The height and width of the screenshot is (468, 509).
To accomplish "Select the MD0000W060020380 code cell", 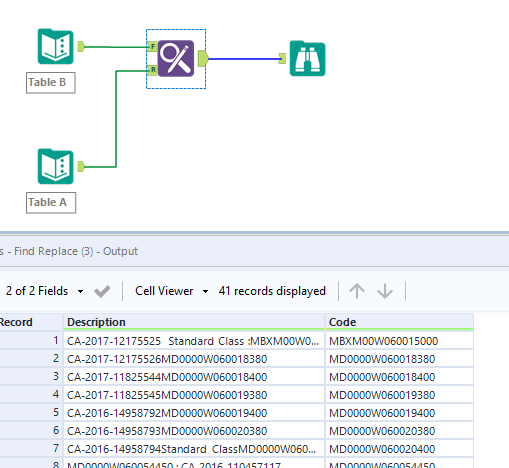I will (x=399, y=431).
